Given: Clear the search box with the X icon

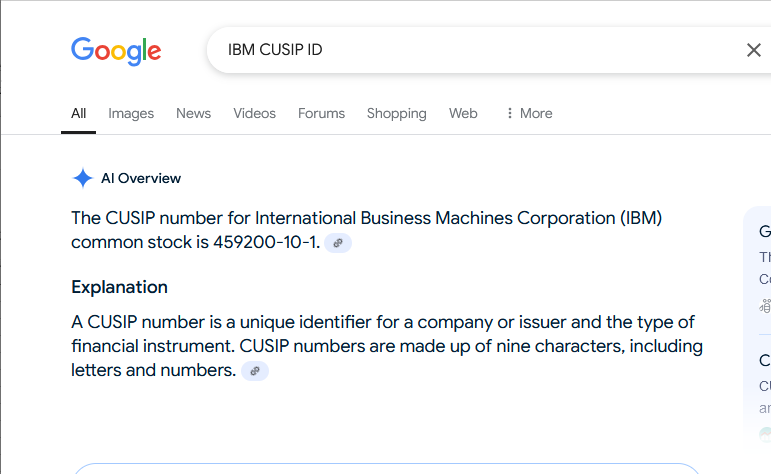Looking at the screenshot, I should pos(753,50).
